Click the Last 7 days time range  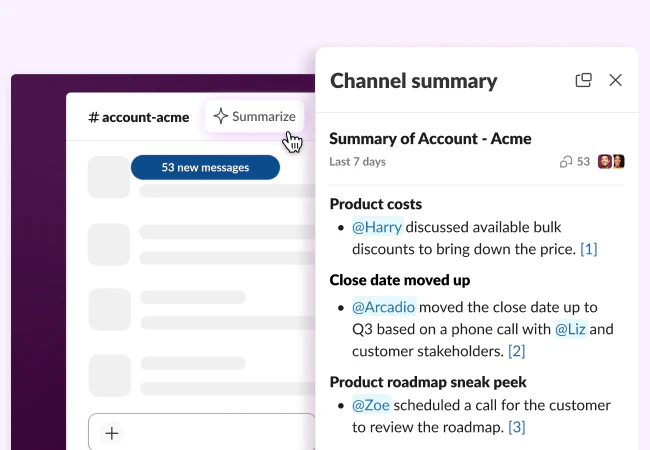[x=357, y=162]
